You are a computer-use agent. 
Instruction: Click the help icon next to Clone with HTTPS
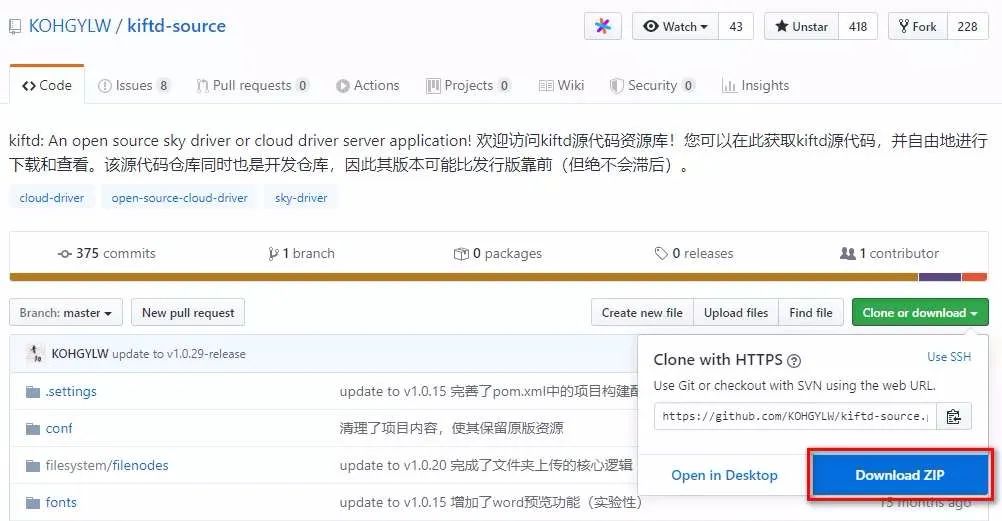[x=794, y=361]
